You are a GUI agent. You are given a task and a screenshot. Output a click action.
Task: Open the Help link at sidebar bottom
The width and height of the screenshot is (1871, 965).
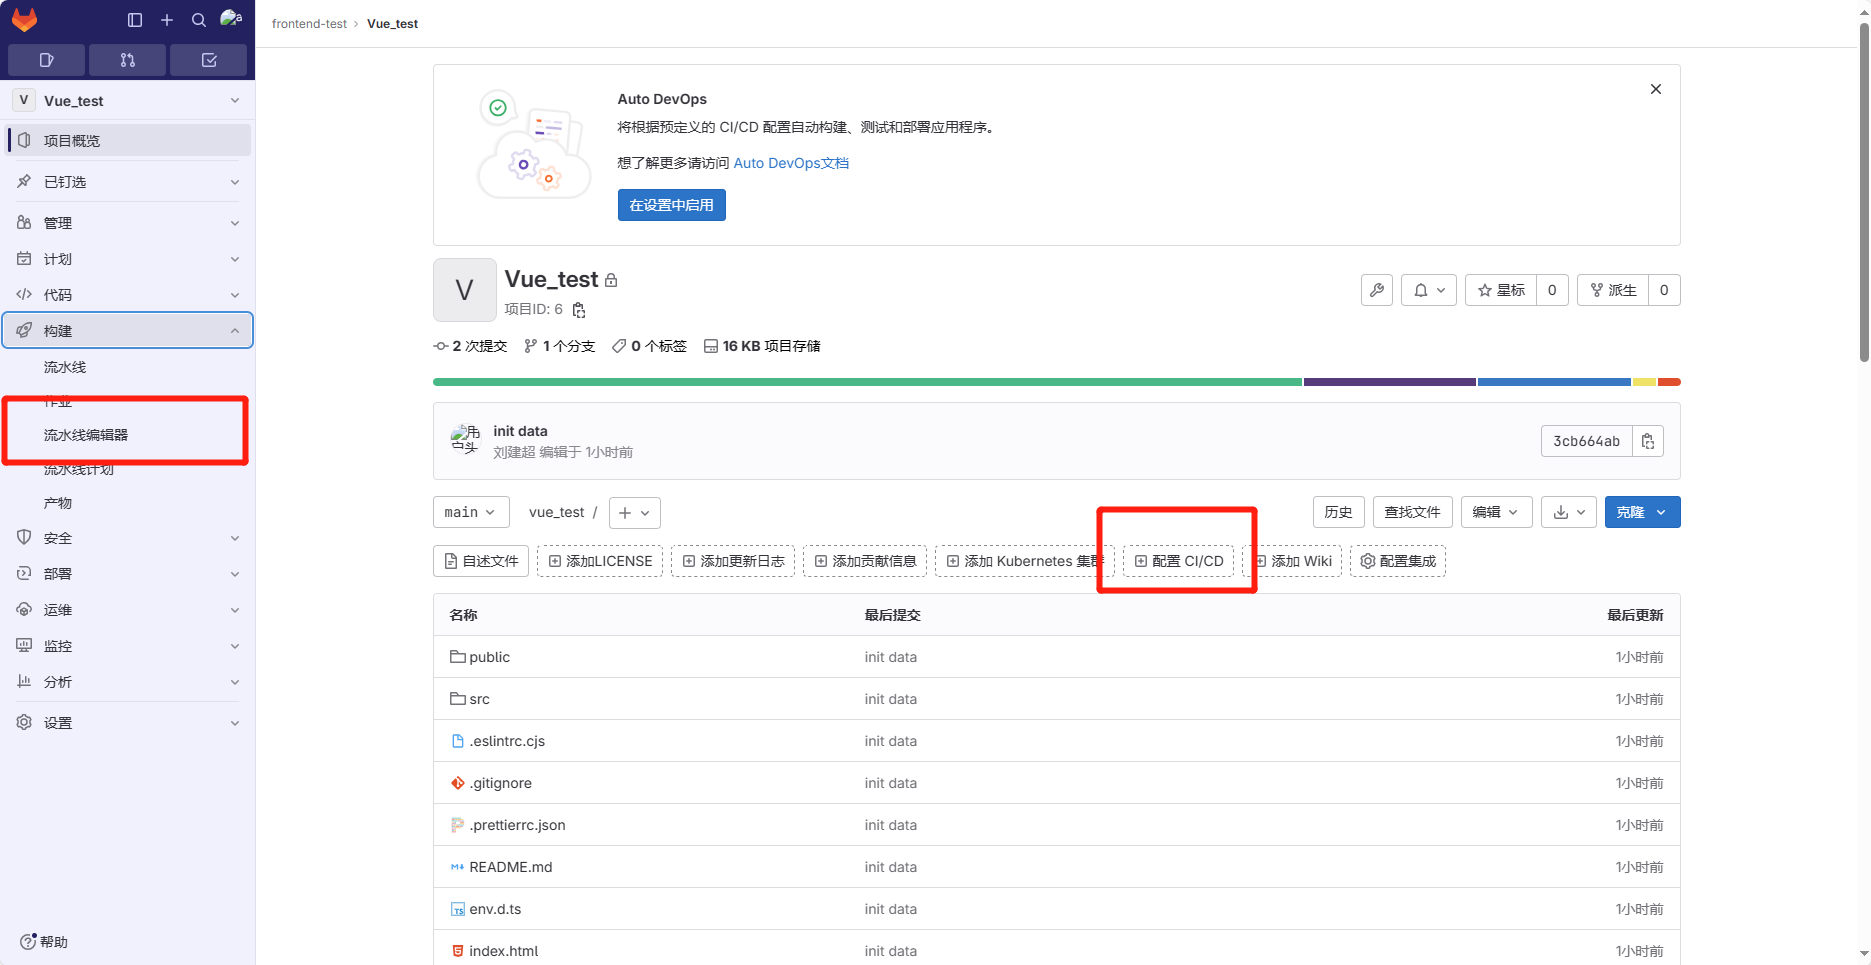point(44,942)
